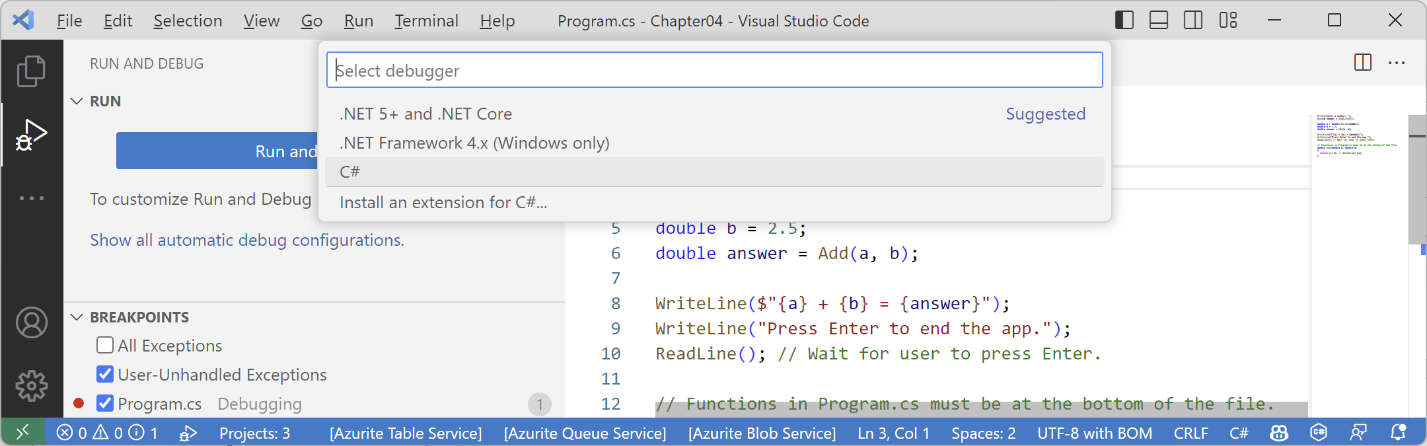
Task: Toggle bottom panel layout icon
Action: (x=1159, y=20)
